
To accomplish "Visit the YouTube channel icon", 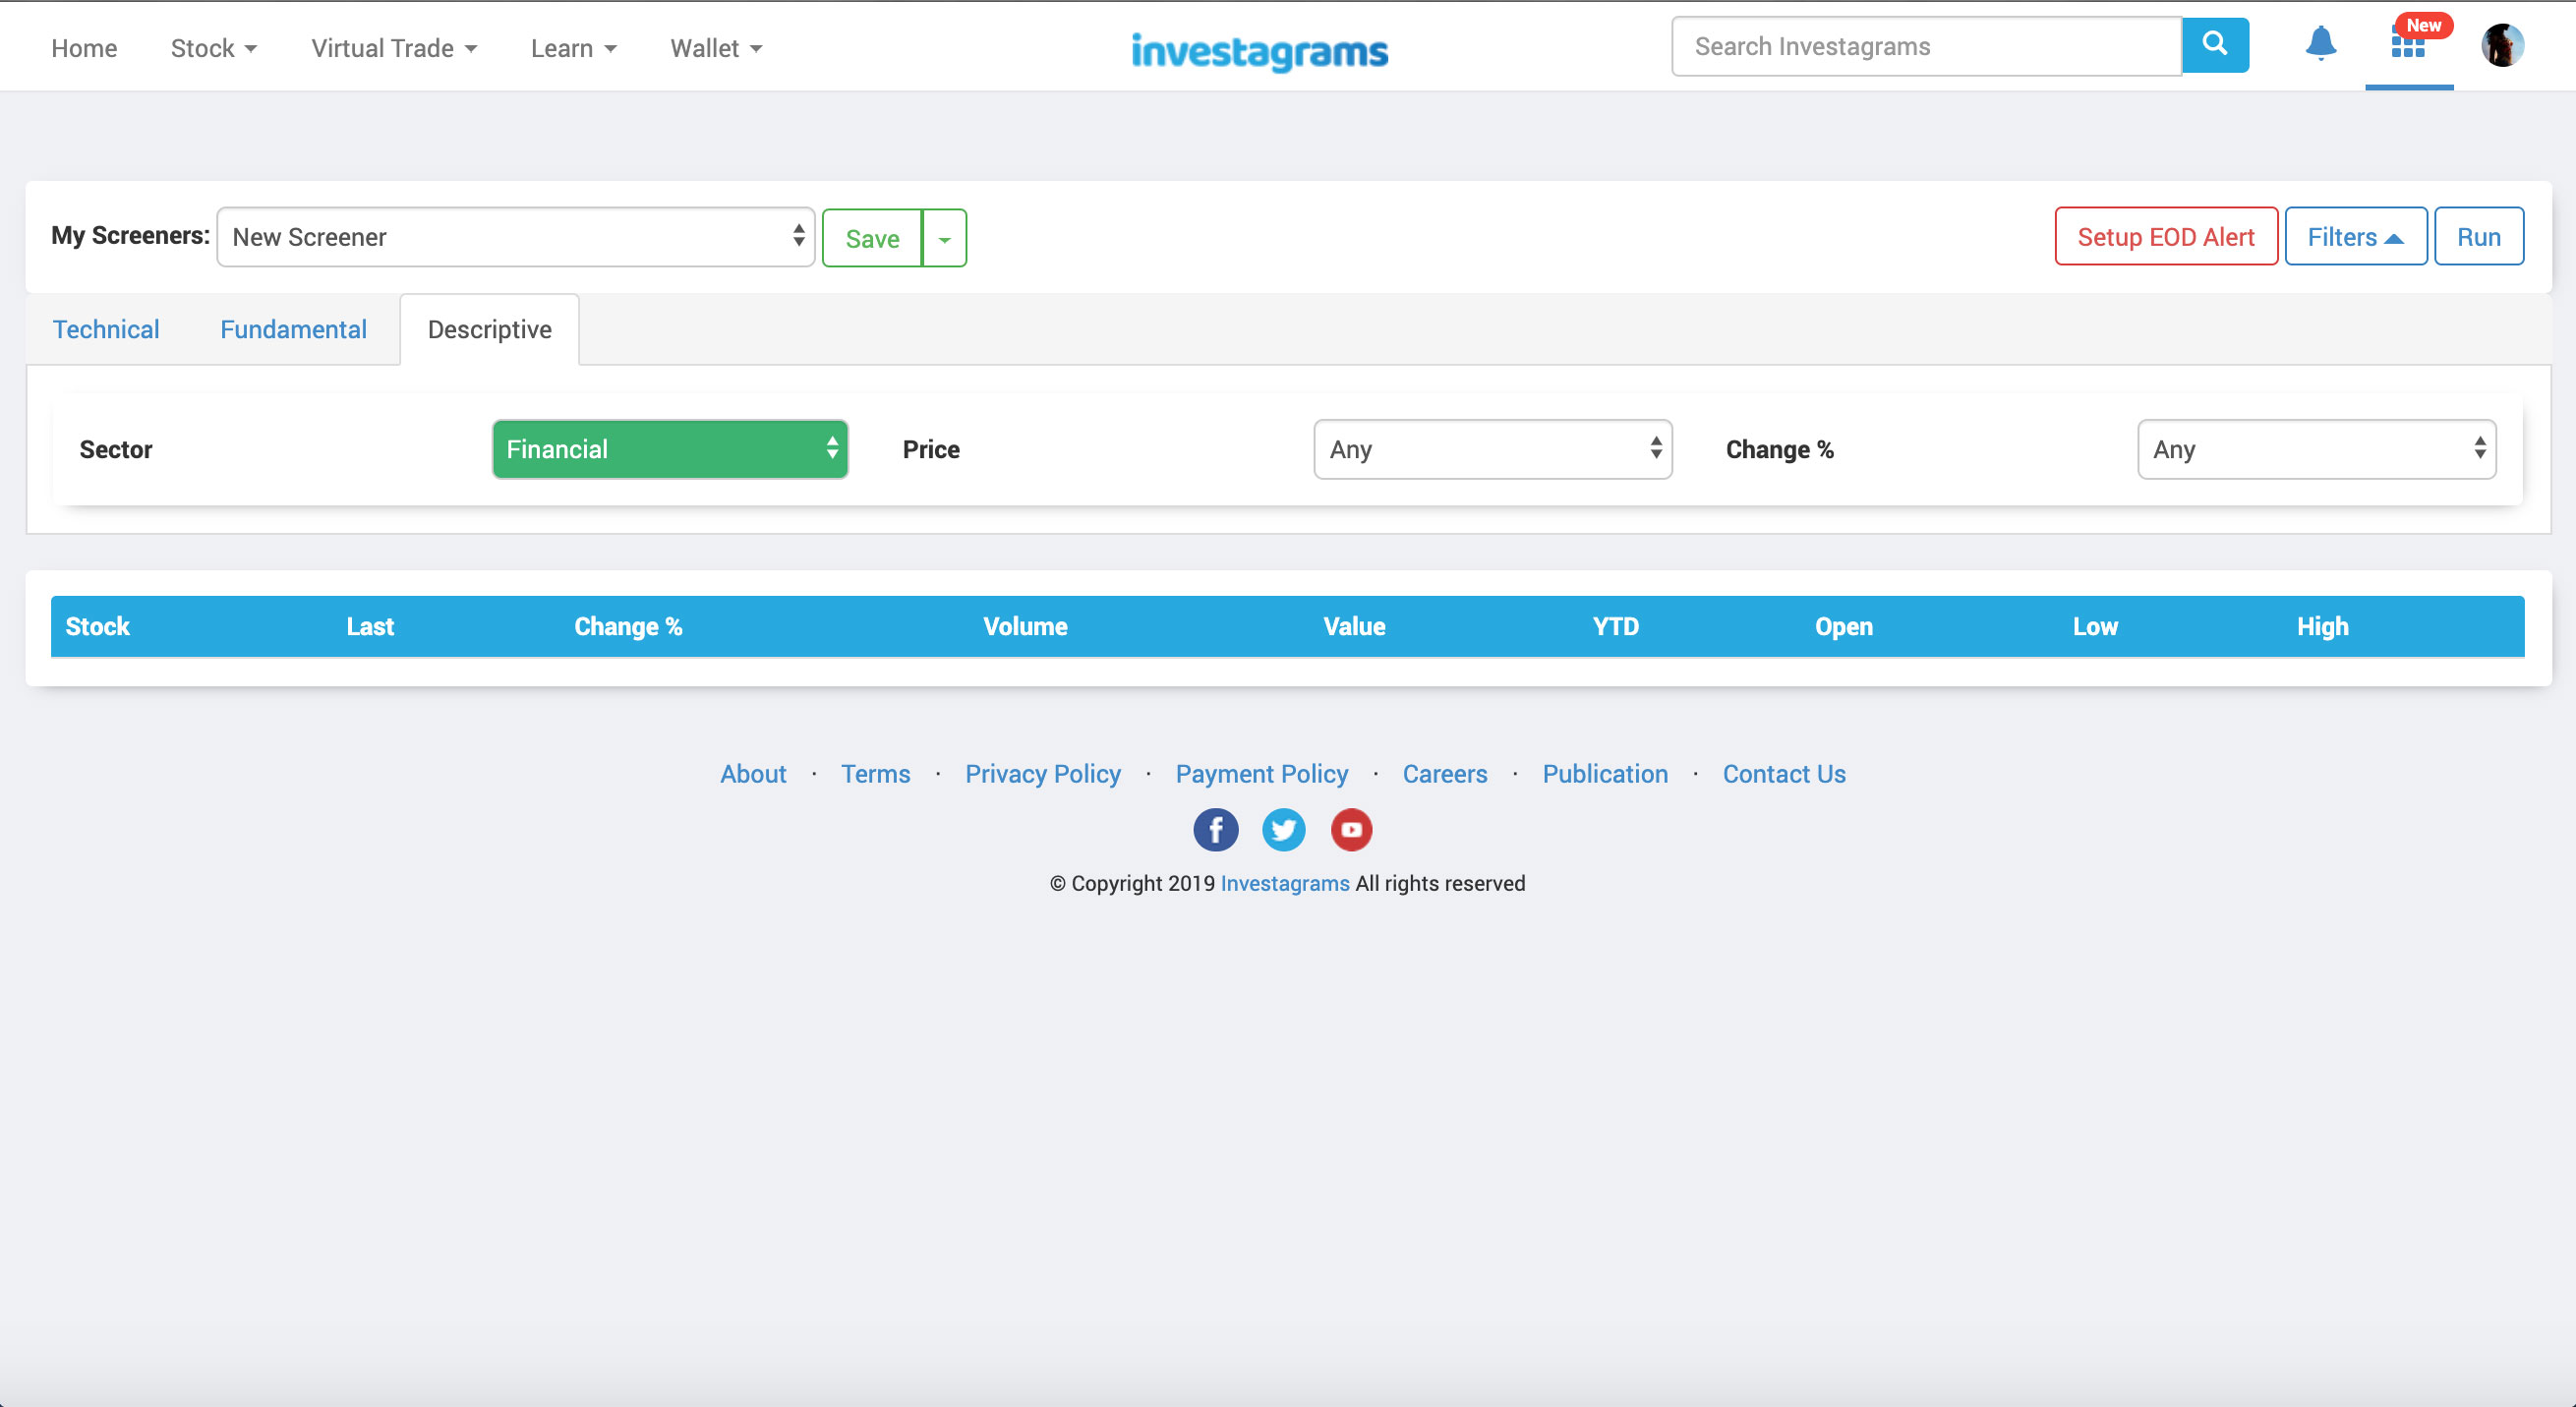I will click(1351, 829).
